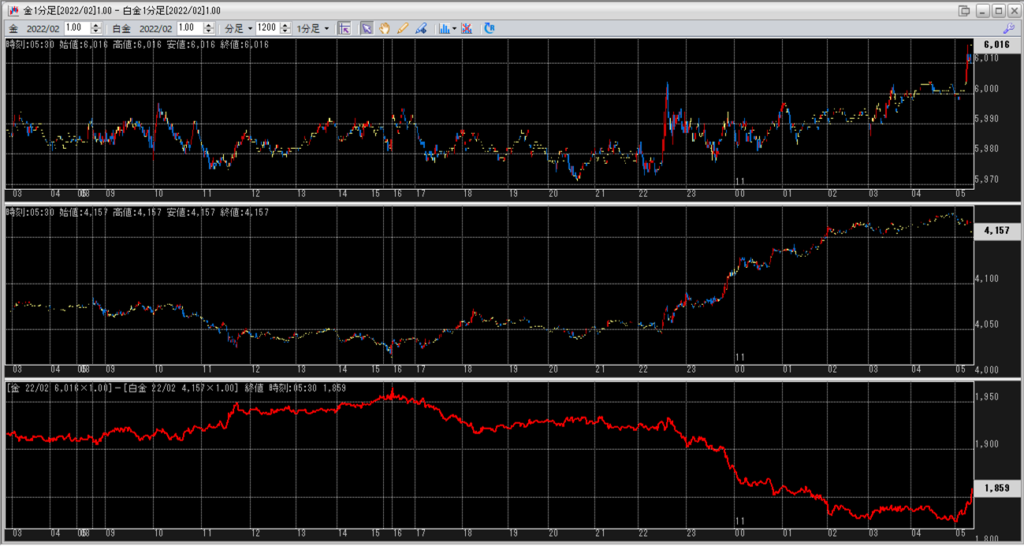Toggle the crosshair cursor display icon
The image size is (1024, 546).
click(x=344, y=28)
